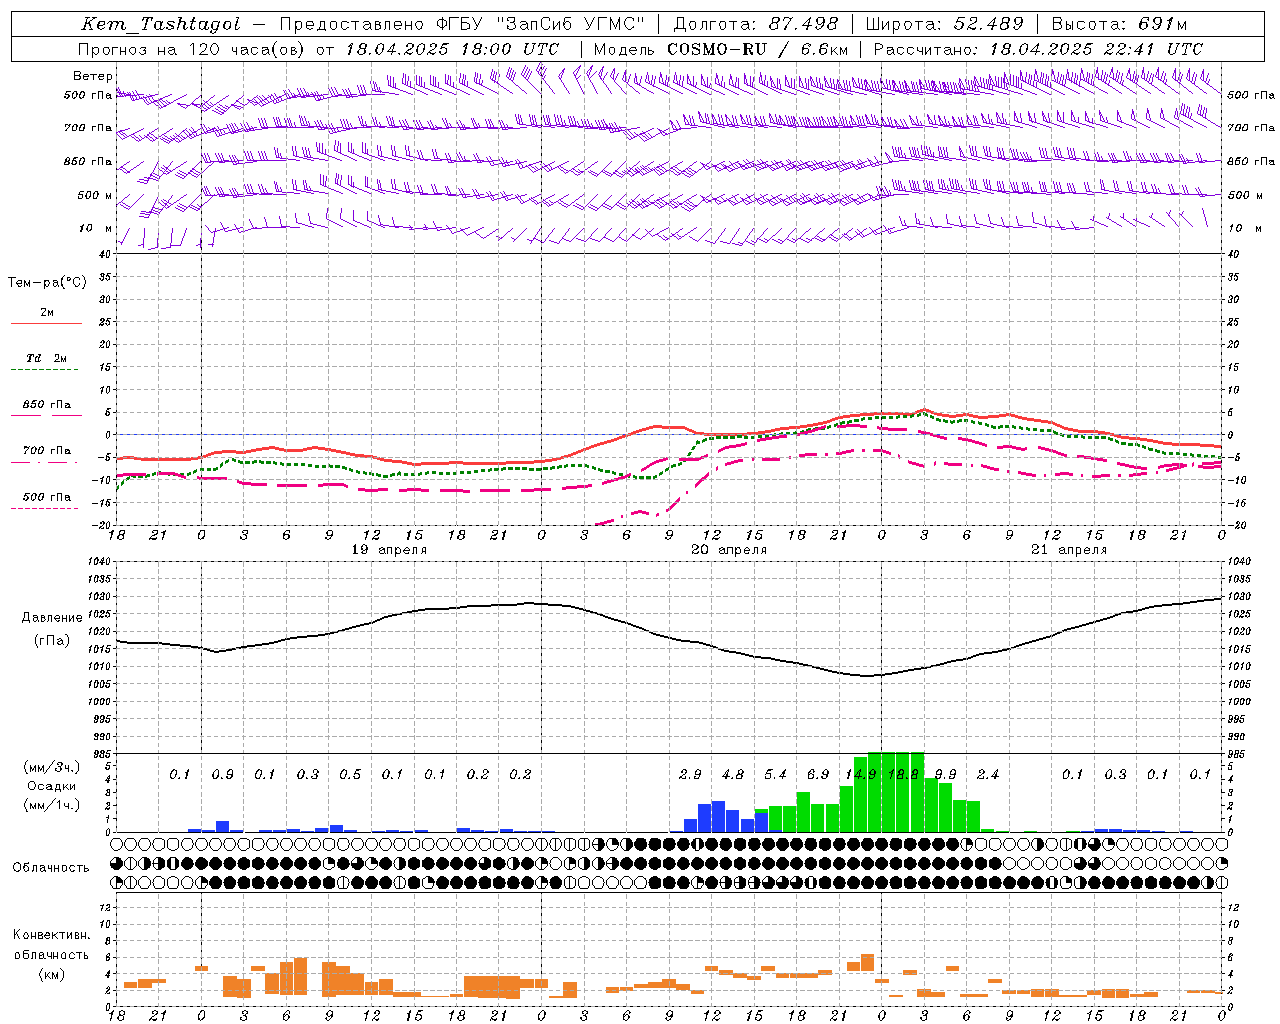The width and height of the screenshot is (1280, 1024).
Task: Click the 'Облачность' cloud cover label
Action: coord(51,868)
